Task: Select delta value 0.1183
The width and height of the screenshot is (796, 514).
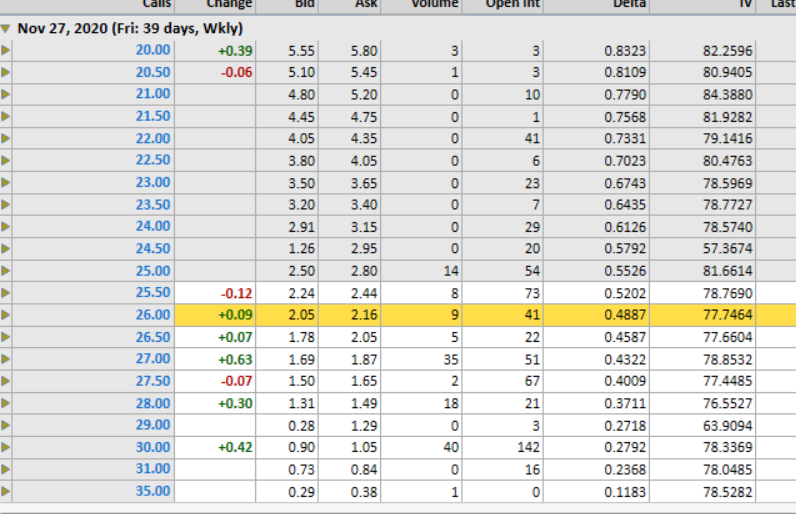Action: click(x=625, y=492)
